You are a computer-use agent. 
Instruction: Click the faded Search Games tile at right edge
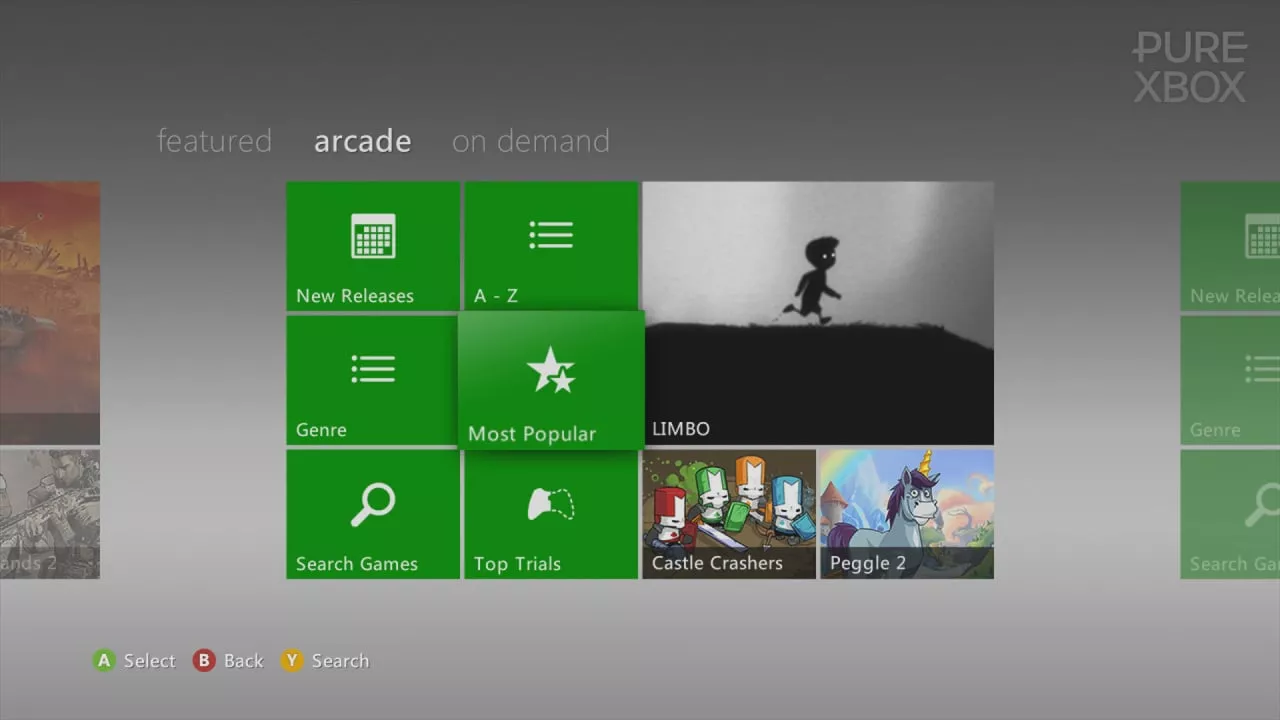[1230, 513]
